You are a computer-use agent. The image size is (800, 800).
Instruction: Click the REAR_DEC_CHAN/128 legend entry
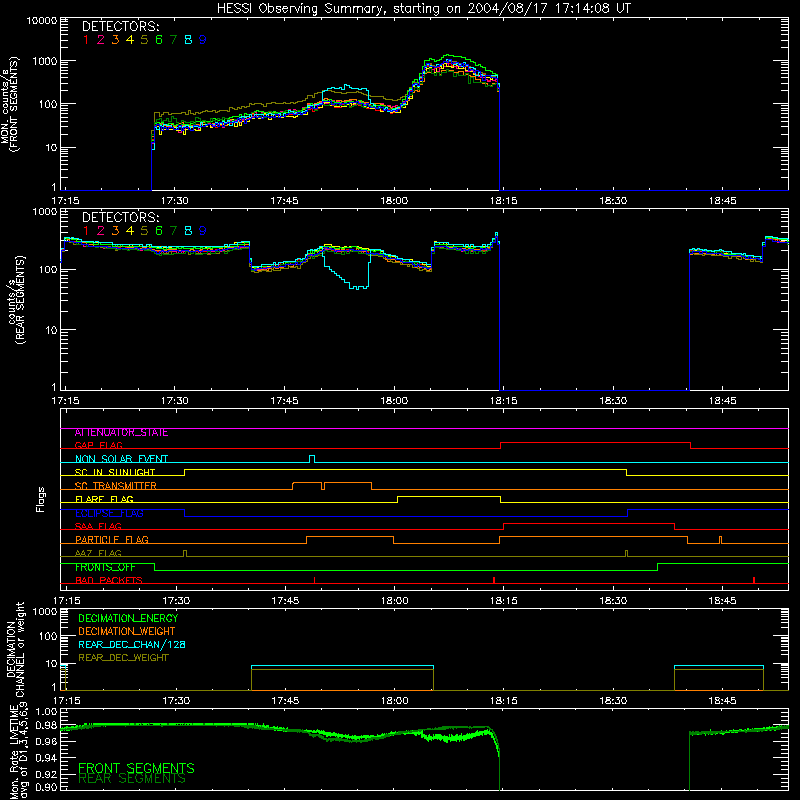(x=132, y=645)
